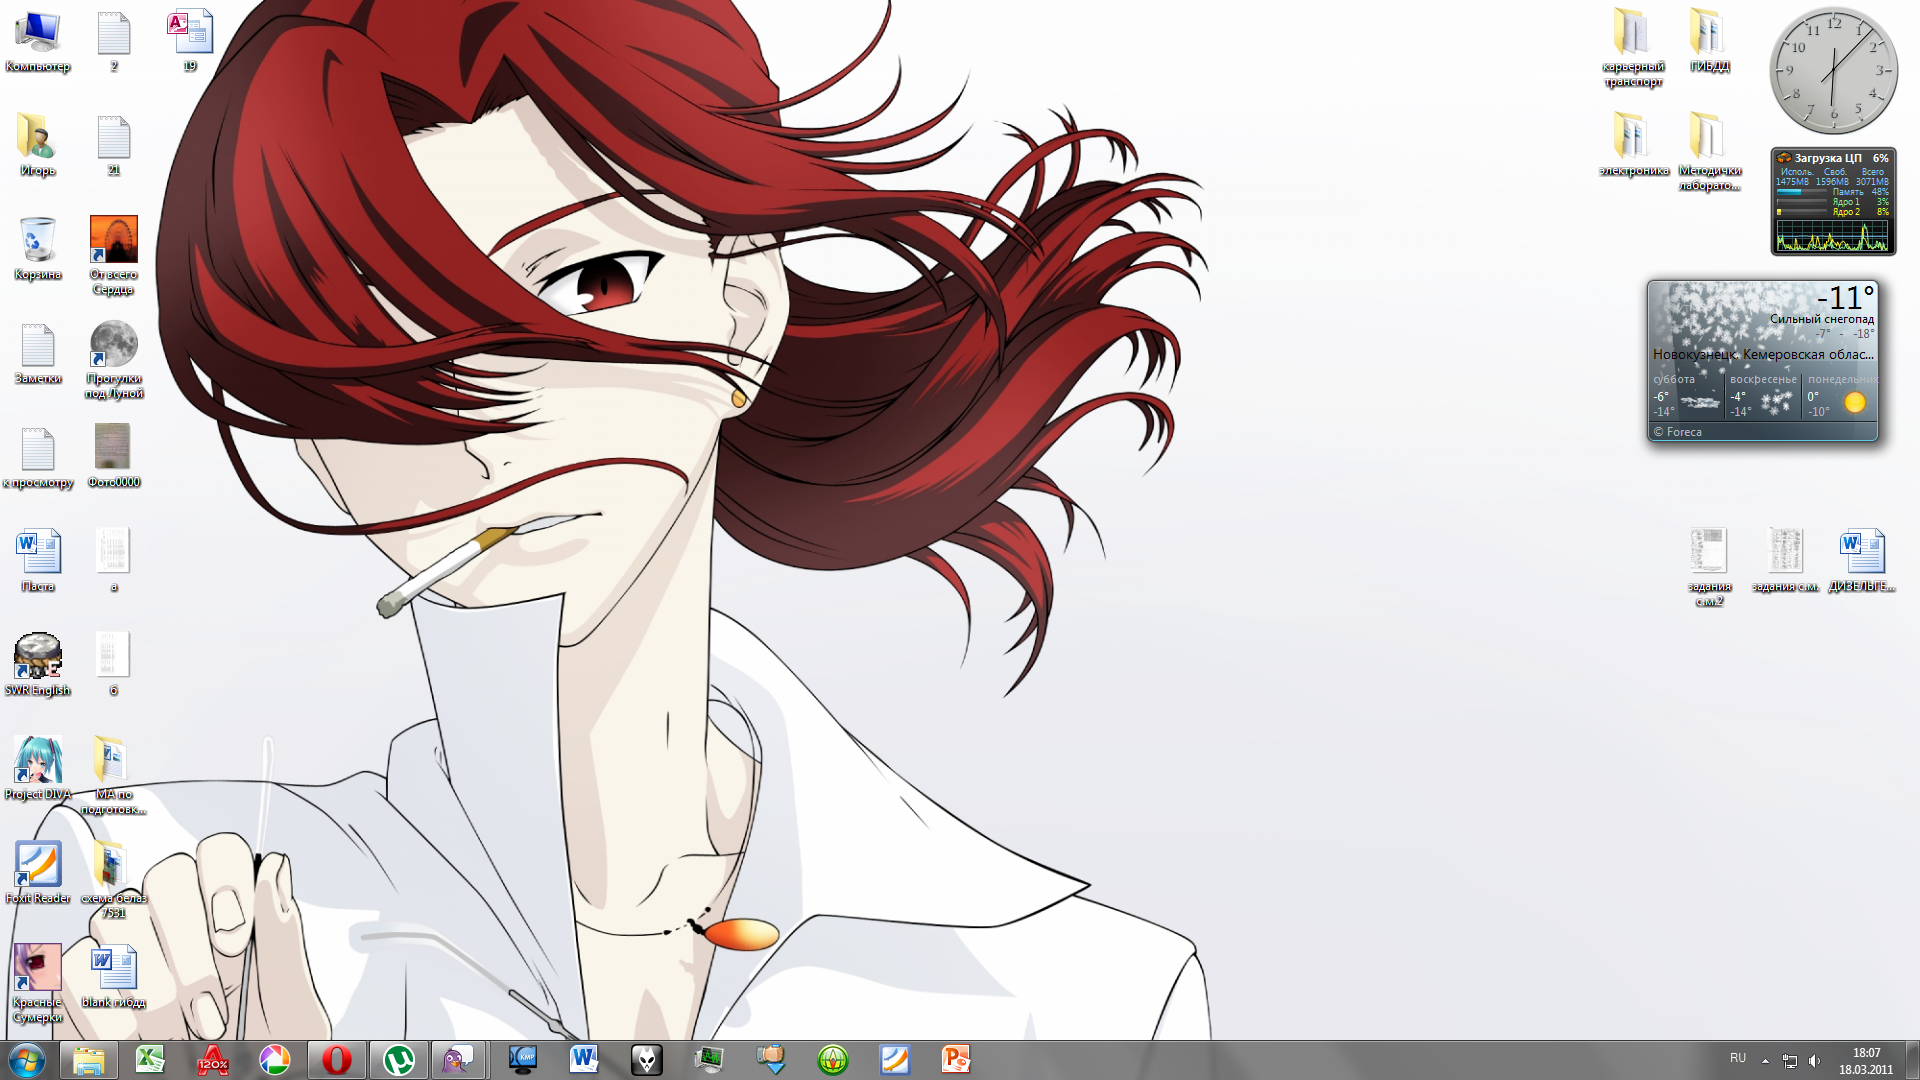Screen dimensions: 1920x1080
Task: Open the Методички лаборато... folder
Action: point(1709,151)
